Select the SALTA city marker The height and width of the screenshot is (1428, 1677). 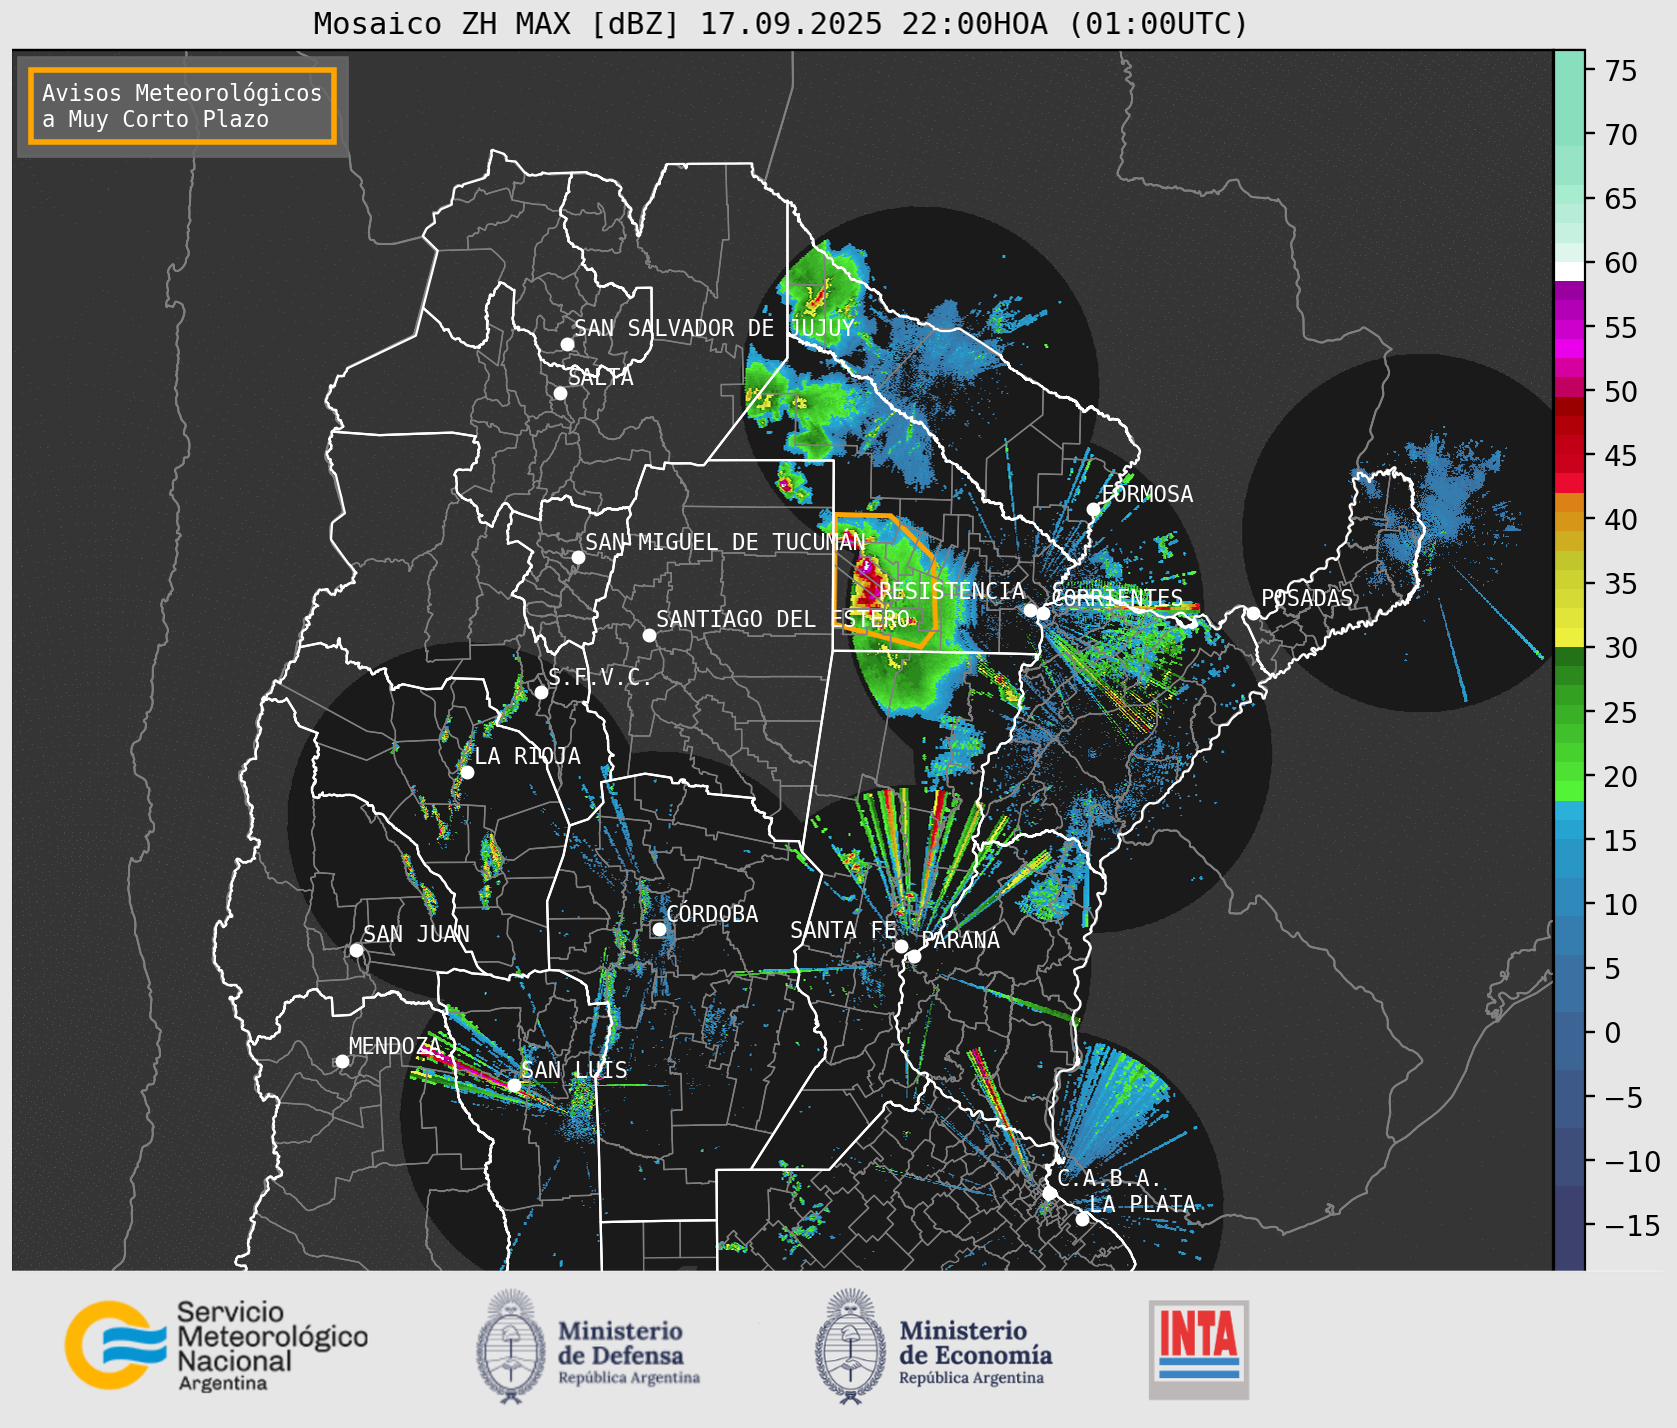click(561, 393)
